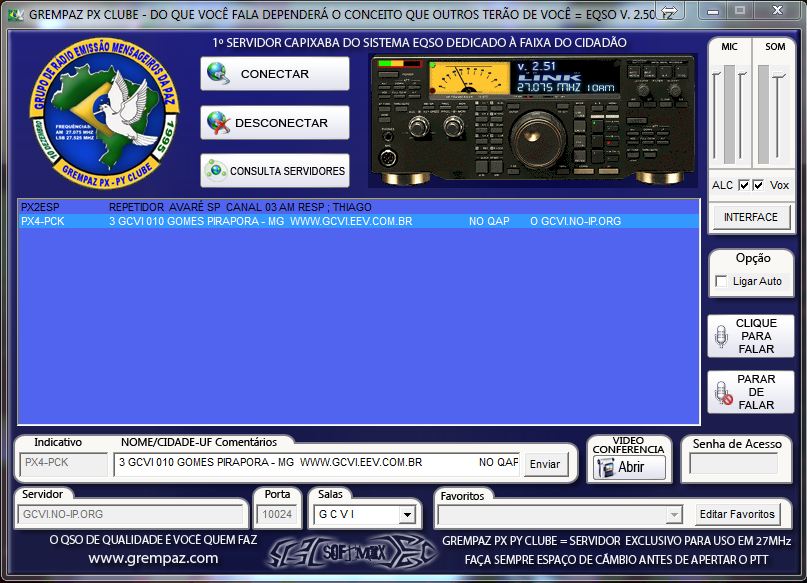Click the double-arrow button in the title bar
Image resolution: width=807 pixels, height=583 pixels.
click(x=669, y=11)
